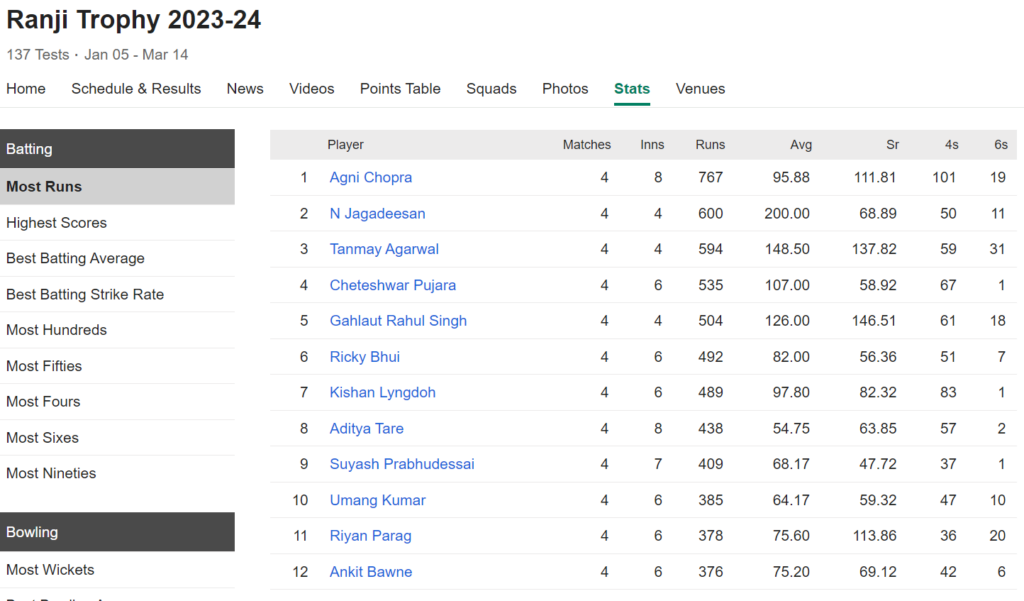Click Tanmay Agarwal's 594 runs value
This screenshot has width=1024, height=601.
[711, 250]
